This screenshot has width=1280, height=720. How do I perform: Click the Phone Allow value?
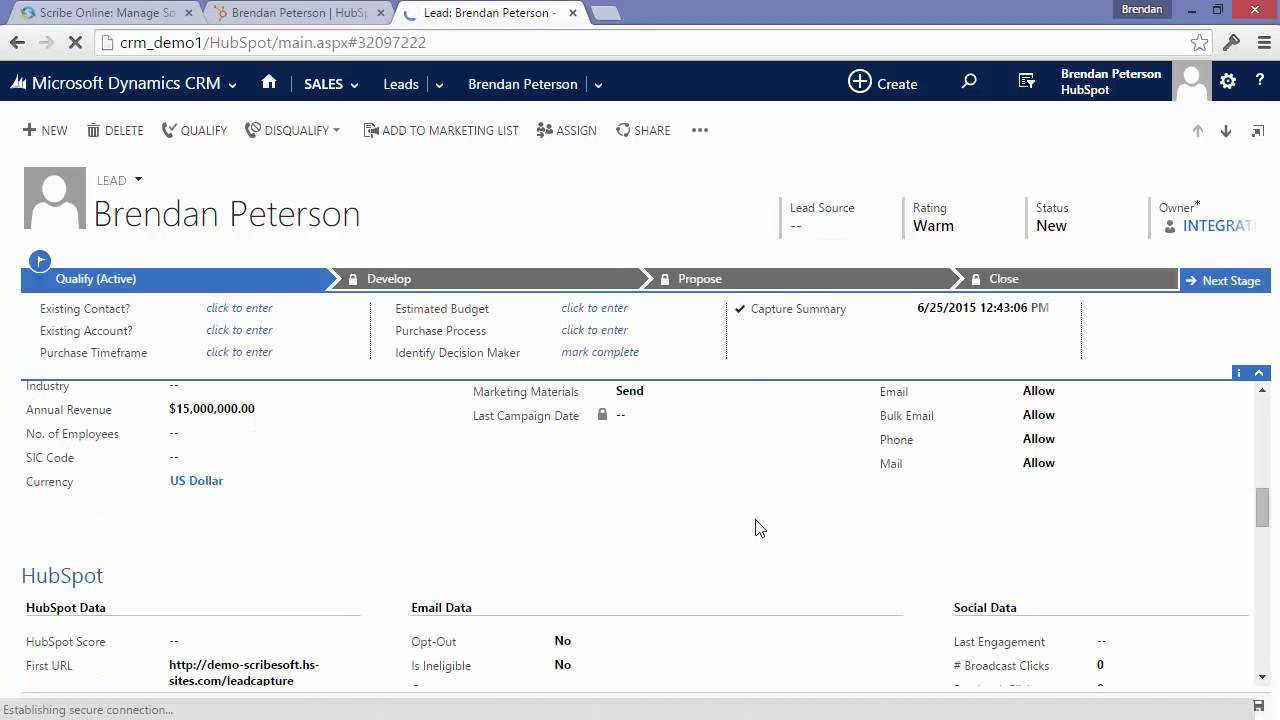tap(1039, 439)
